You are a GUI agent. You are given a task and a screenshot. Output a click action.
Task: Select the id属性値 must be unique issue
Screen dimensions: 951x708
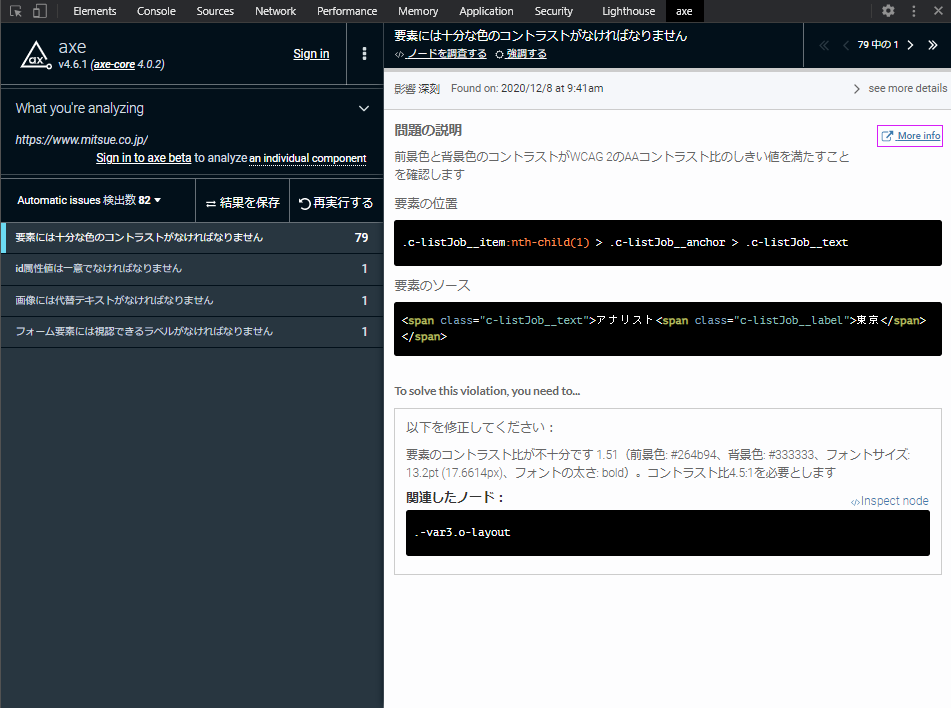click(x=192, y=269)
